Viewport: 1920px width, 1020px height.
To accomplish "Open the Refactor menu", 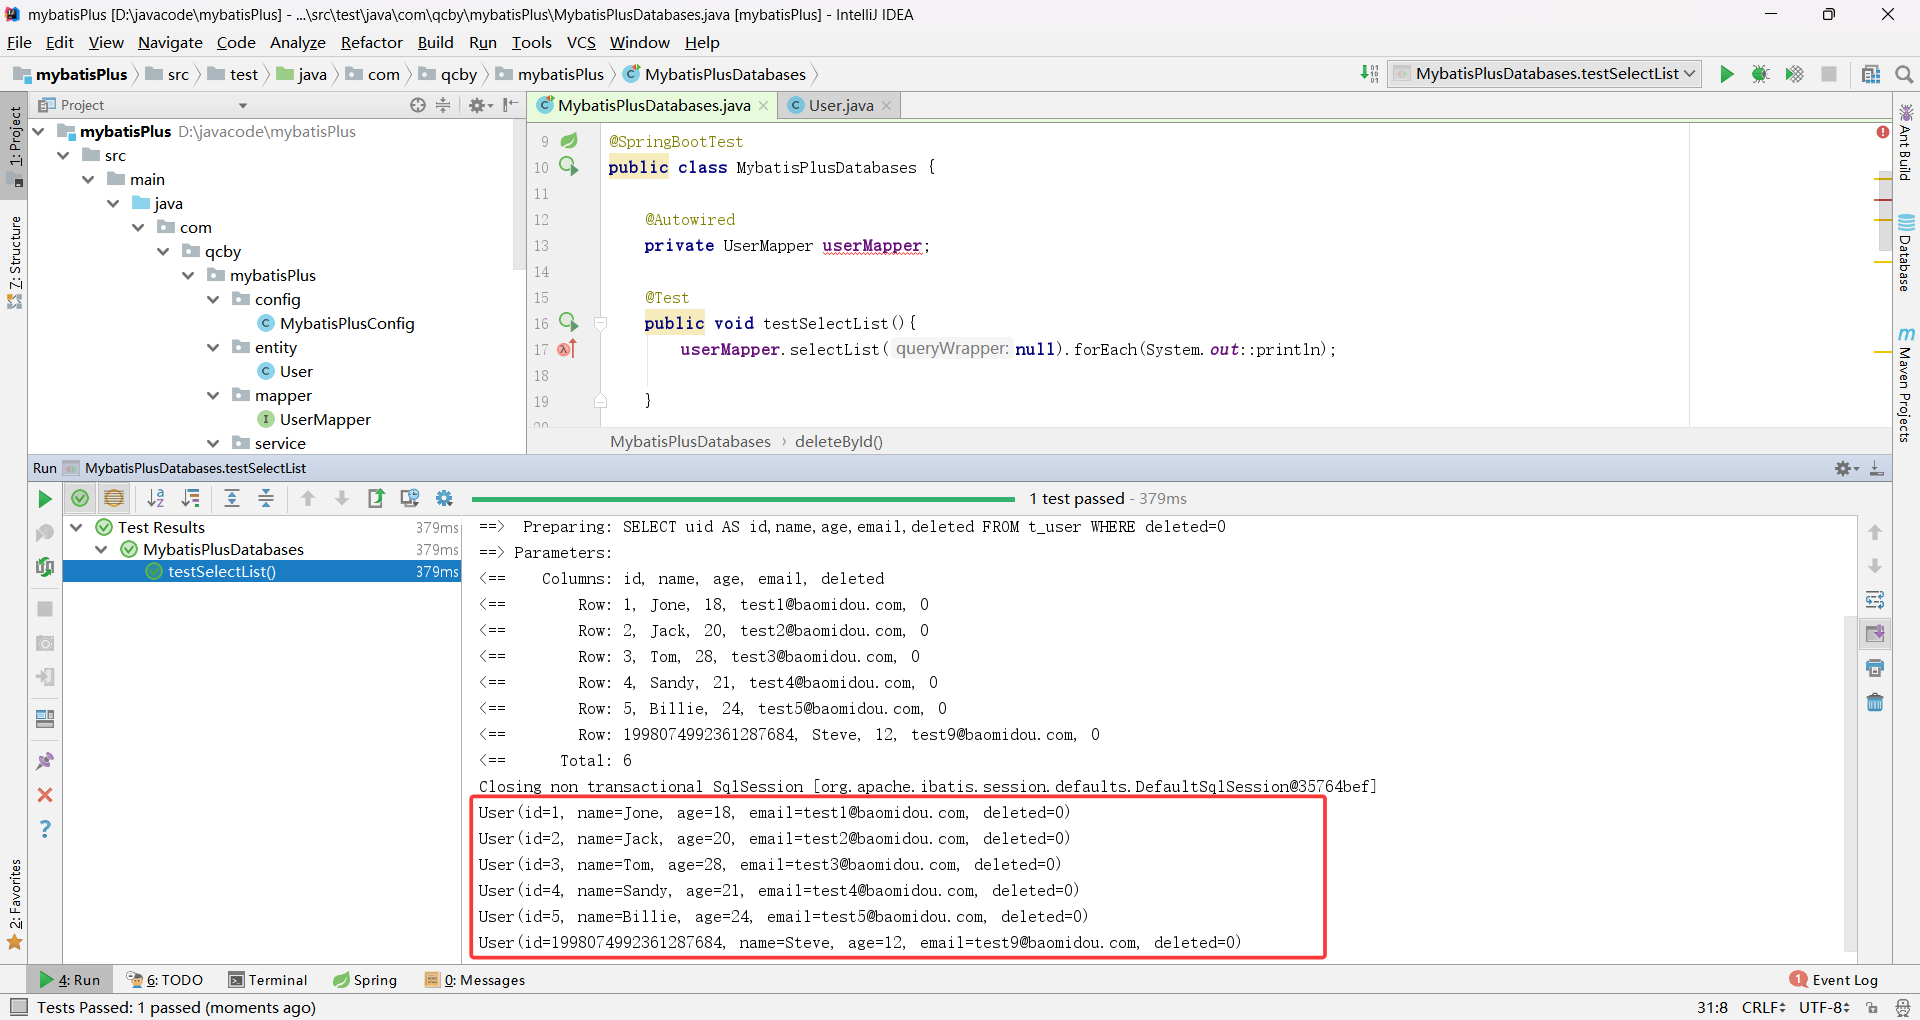I will 371,42.
